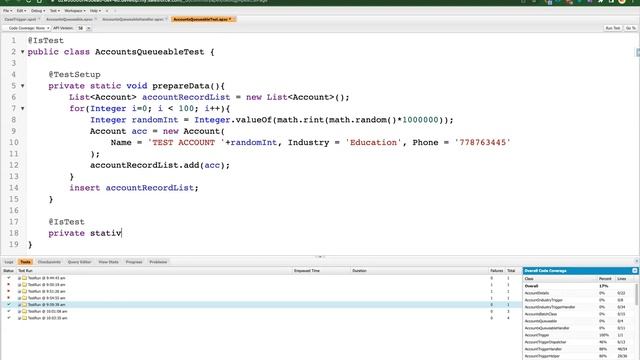This screenshot has height=360, width=640.
Task: Open the Progress panel tab
Action: [x=134, y=262]
